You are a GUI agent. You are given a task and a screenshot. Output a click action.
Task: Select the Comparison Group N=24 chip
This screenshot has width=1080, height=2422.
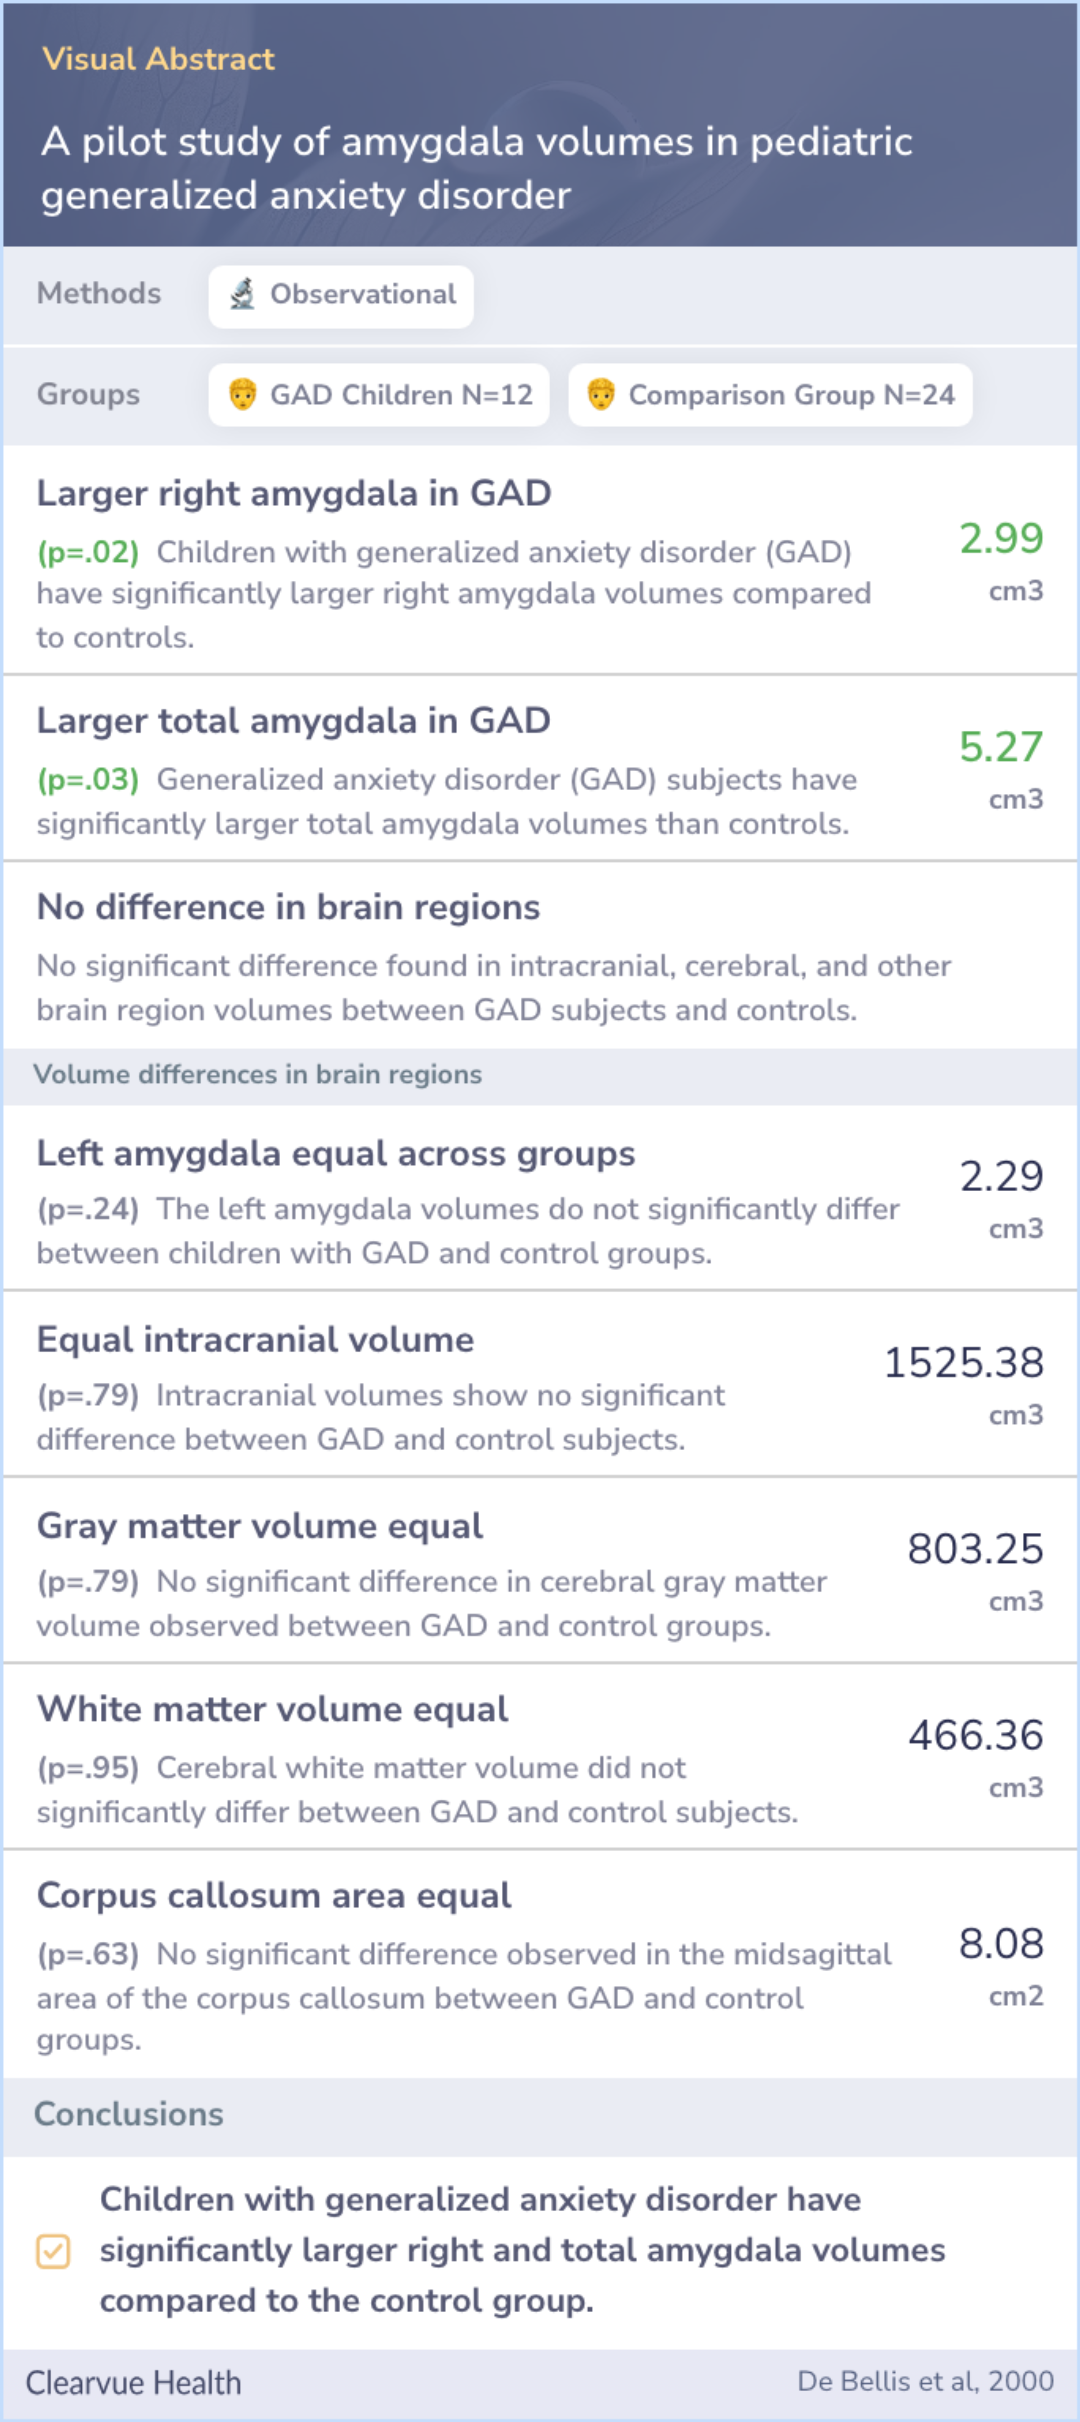tap(770, 395)
